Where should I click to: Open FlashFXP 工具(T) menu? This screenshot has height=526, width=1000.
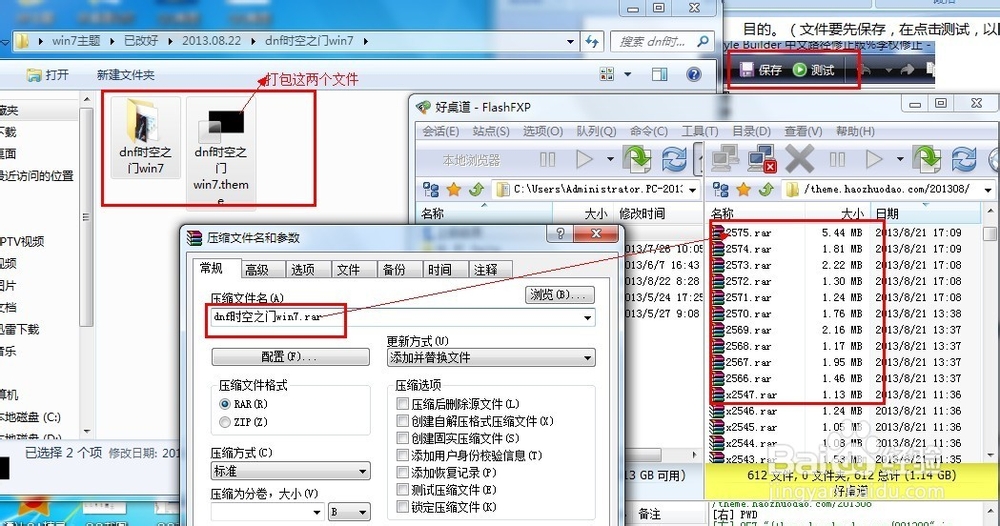pyautogui.click(x=700, y=131)
